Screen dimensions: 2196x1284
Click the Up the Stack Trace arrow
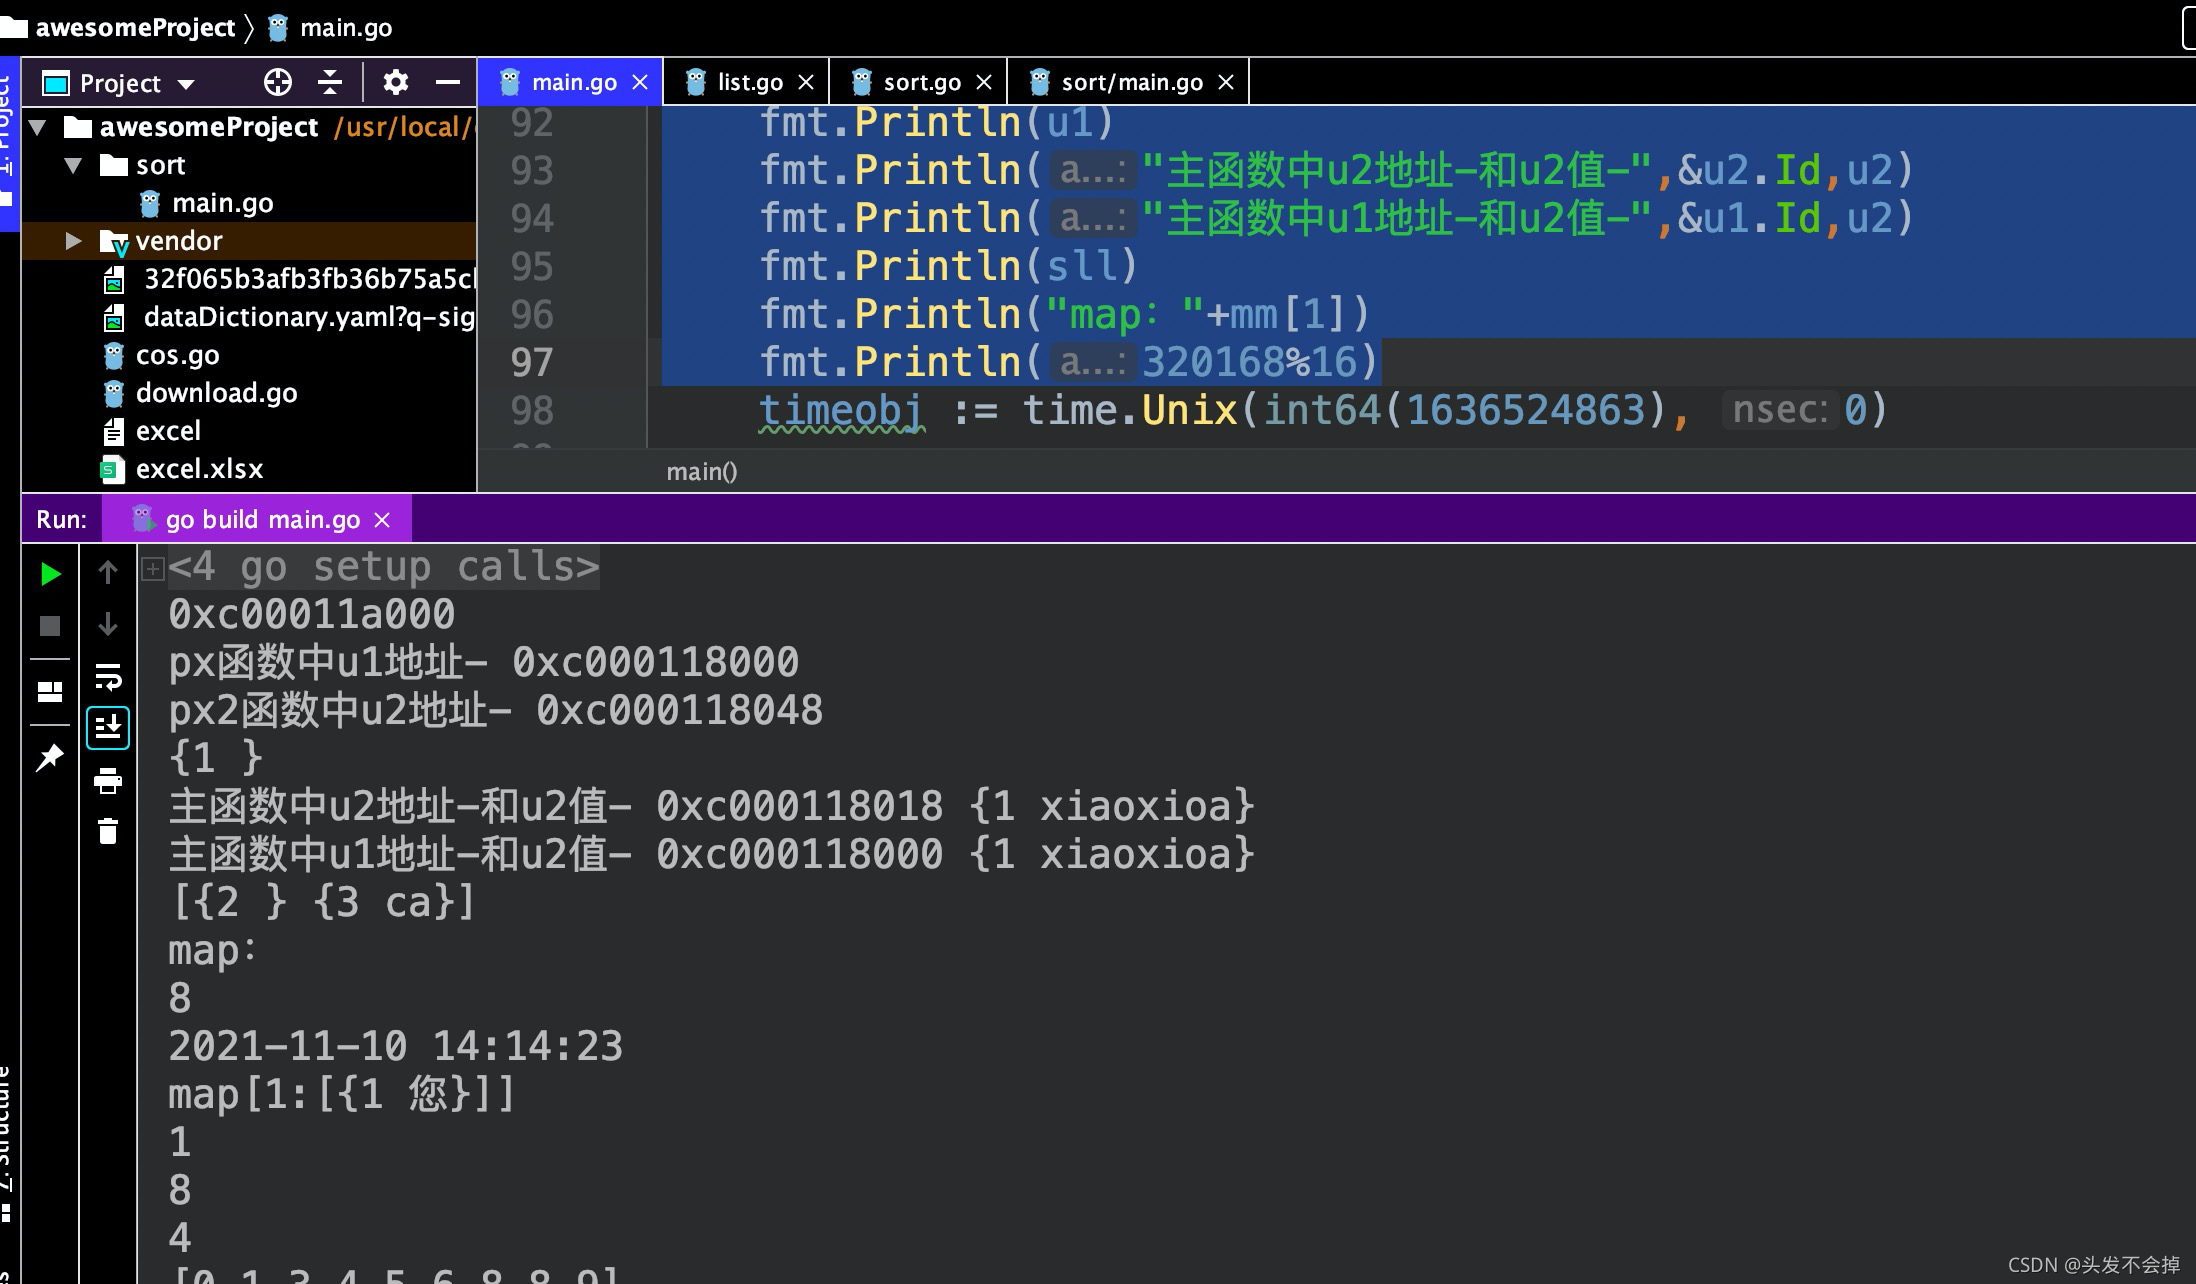coord(108,572)
